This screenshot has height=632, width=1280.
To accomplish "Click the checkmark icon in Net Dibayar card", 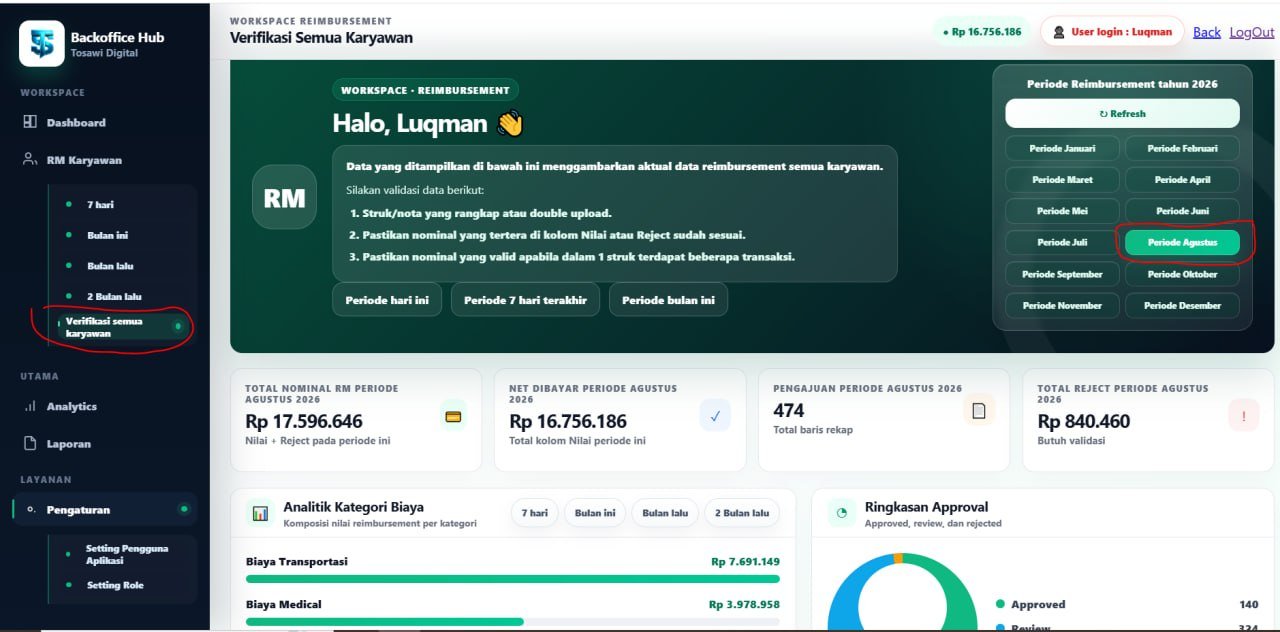I will 715,416.
